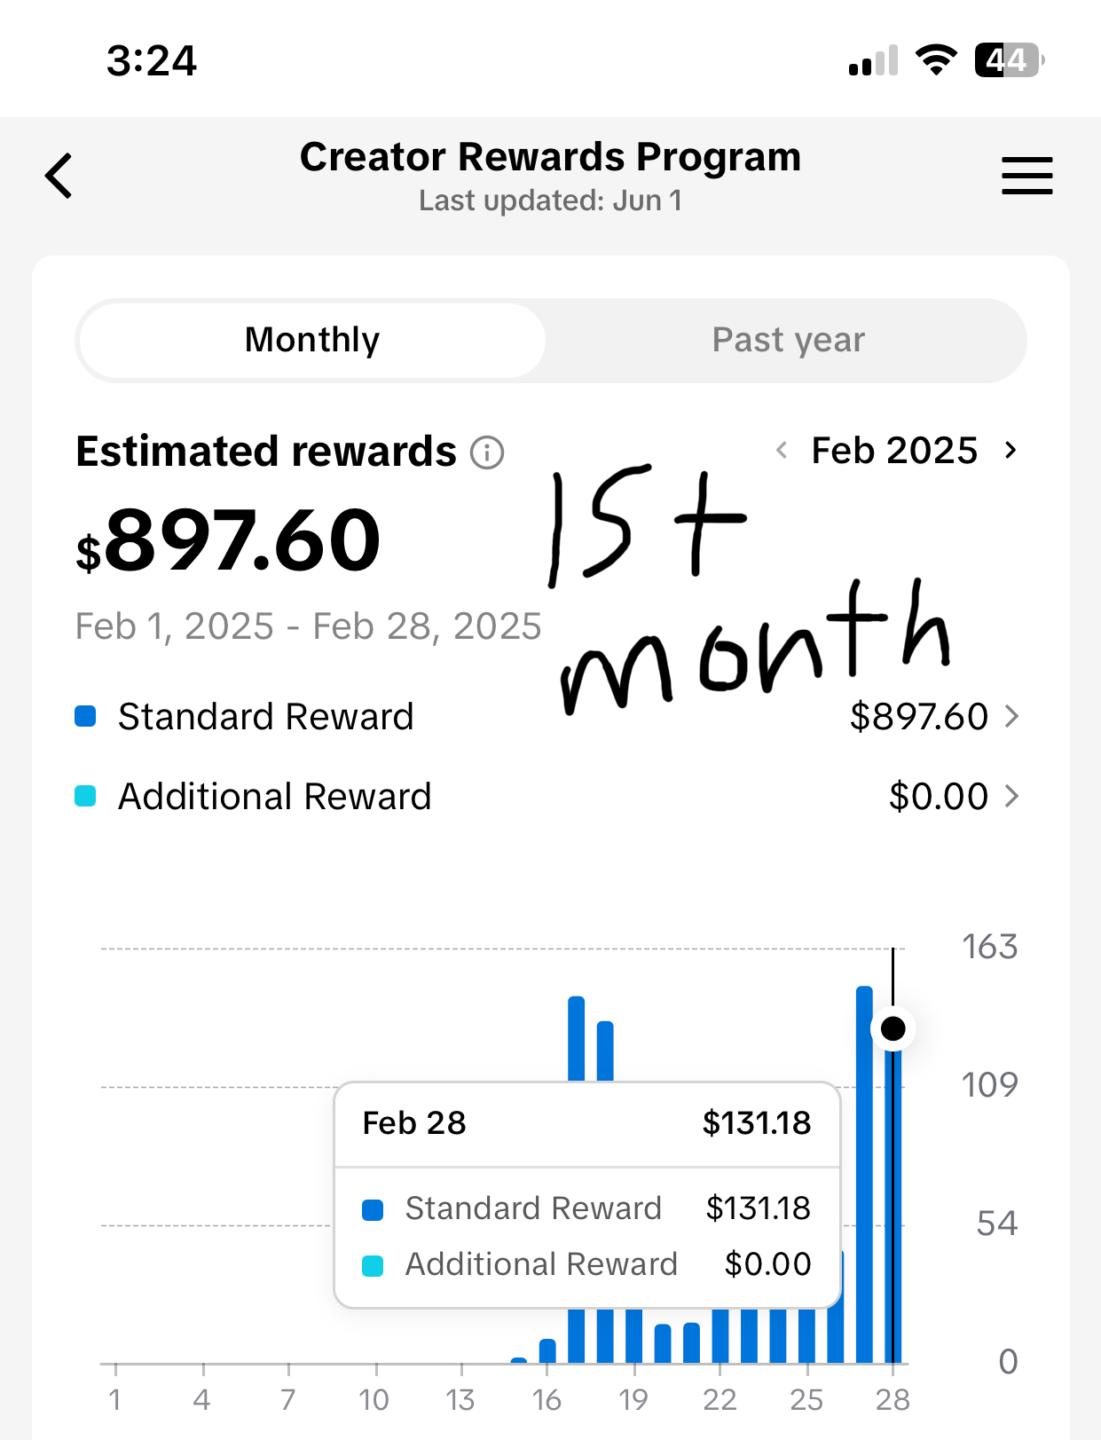Image resolution: width=1101 pixels, height=1440 pixels.
Task: Tap the Feb 2025 month label
Action: pyautogui.click(x=894, y=451)
